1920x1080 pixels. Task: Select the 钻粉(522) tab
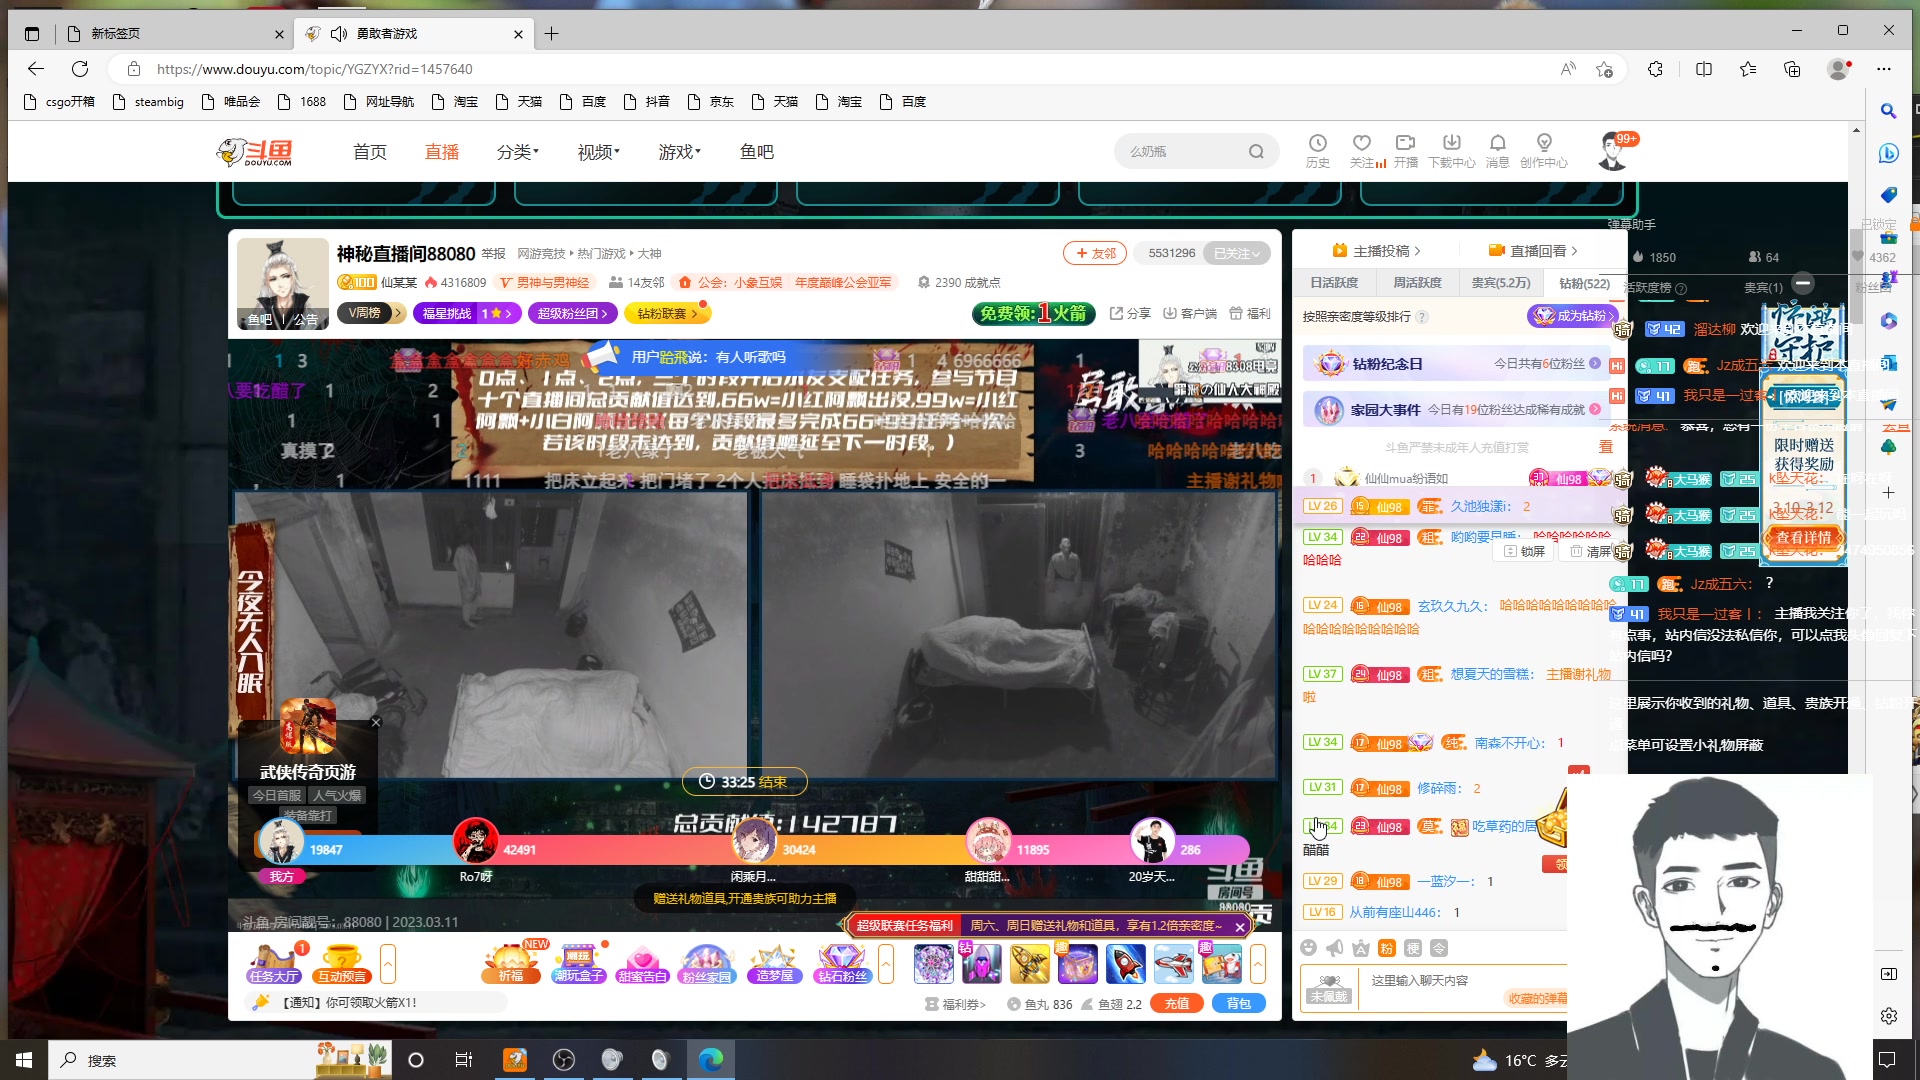[x=1584, y=283]
